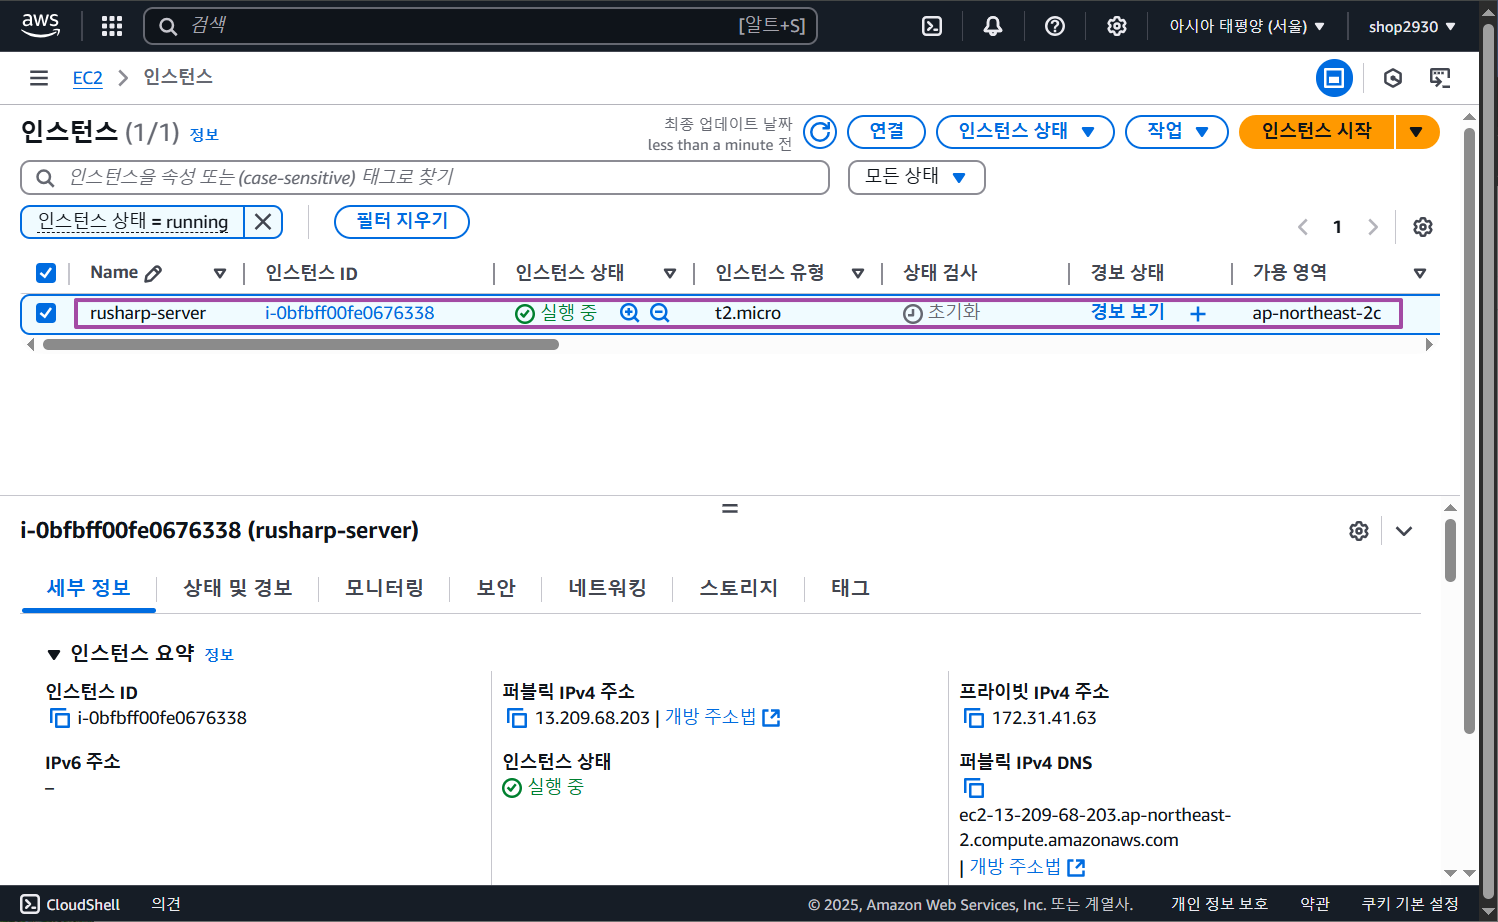Open the top bar settings gear
The width and height of the screenshot is (1498, 922).
click(1116, 26)
